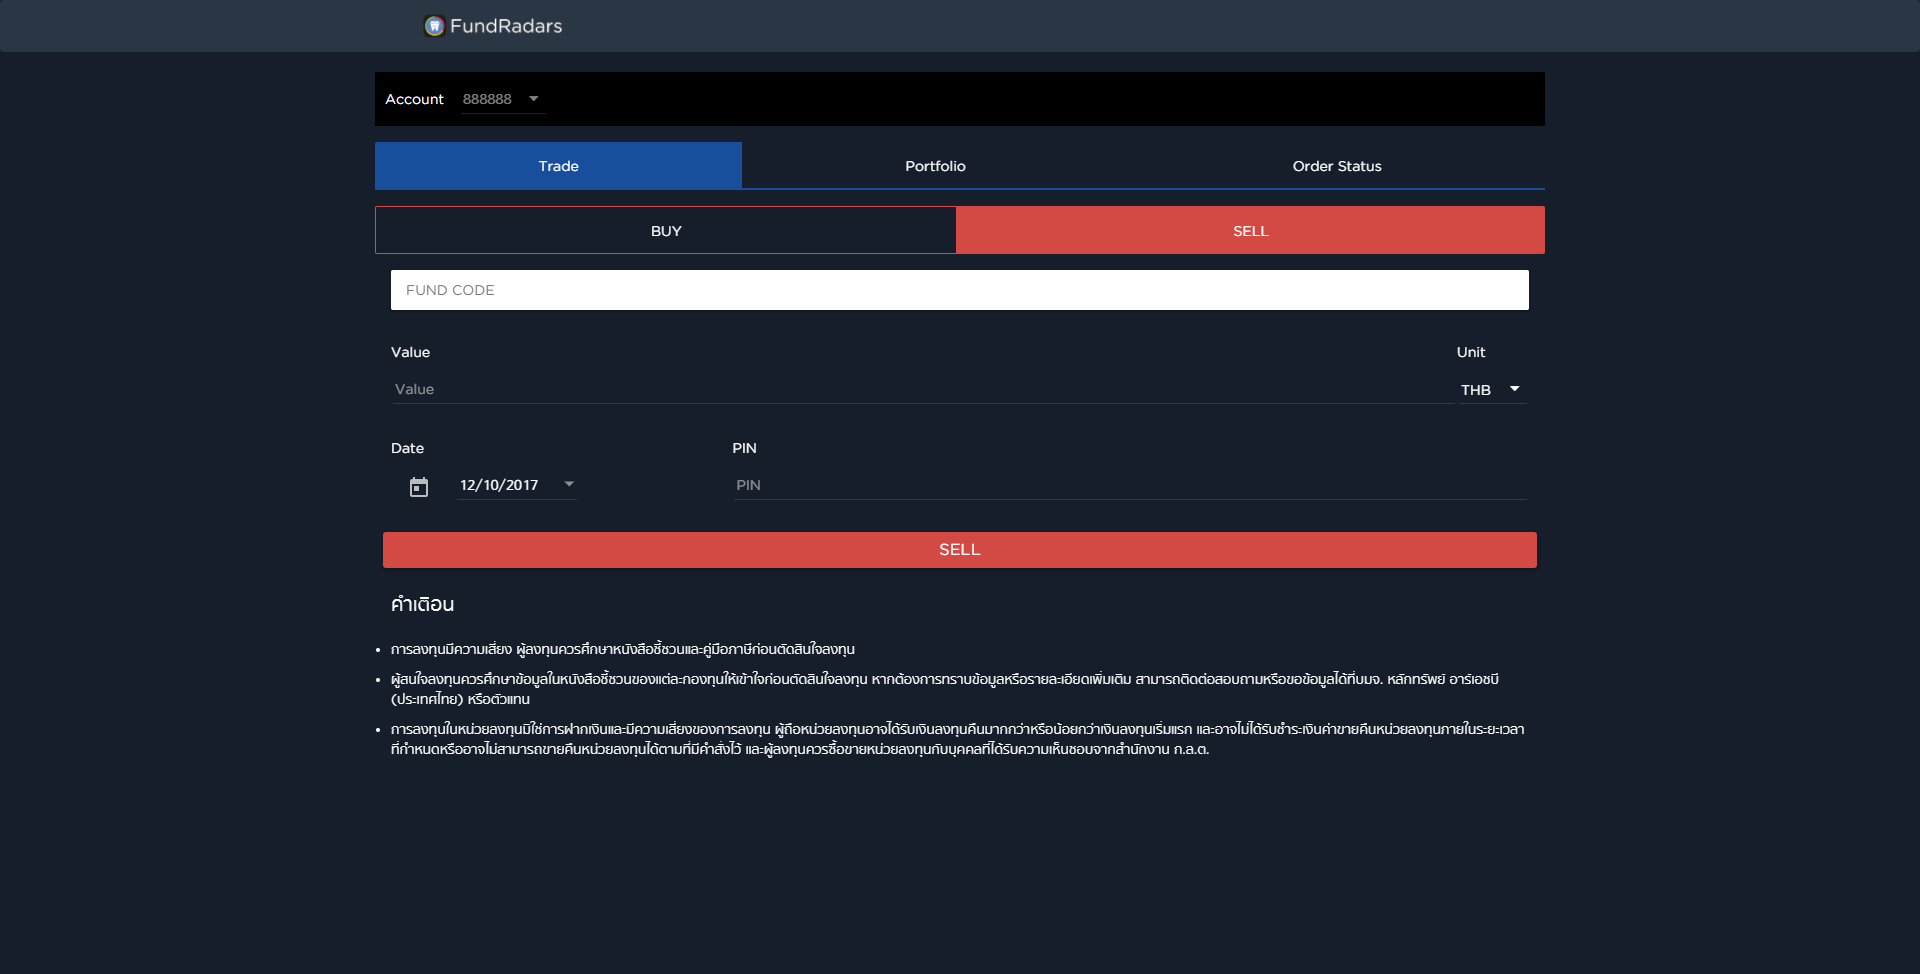Select the BUY toggle
The height and width of the screenshot is (974, 1920).
pos(666,231)
